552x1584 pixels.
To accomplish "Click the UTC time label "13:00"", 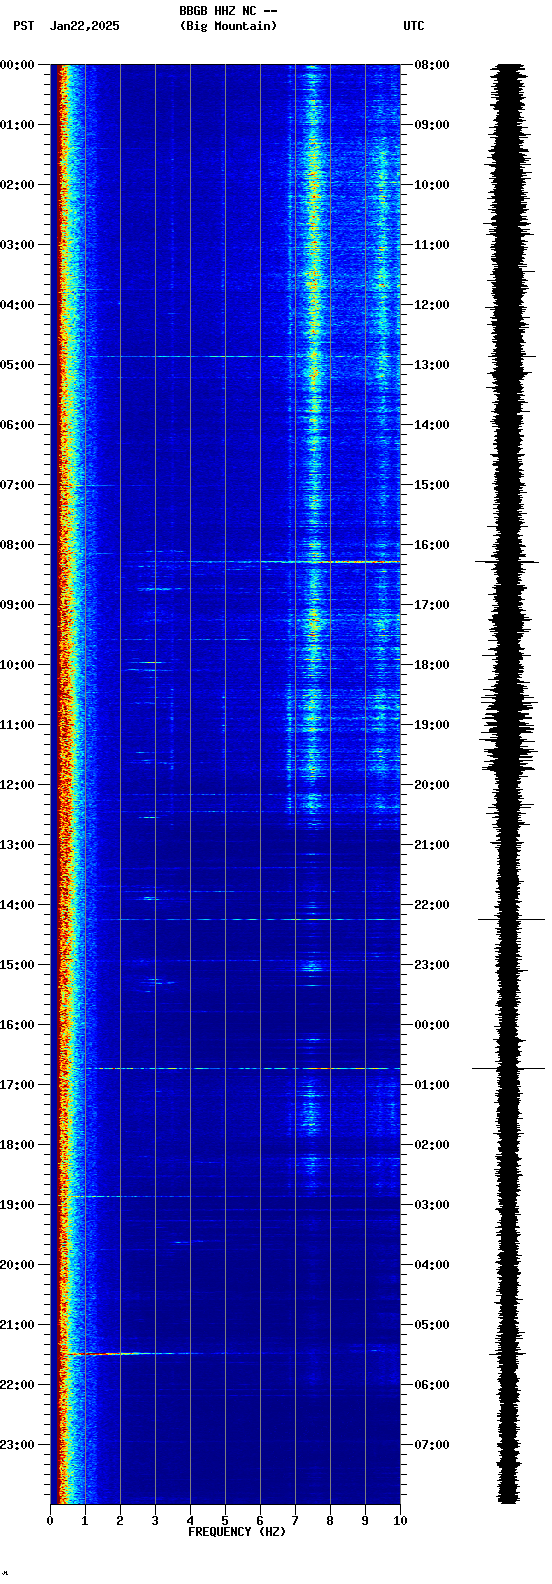I will 432,365.
